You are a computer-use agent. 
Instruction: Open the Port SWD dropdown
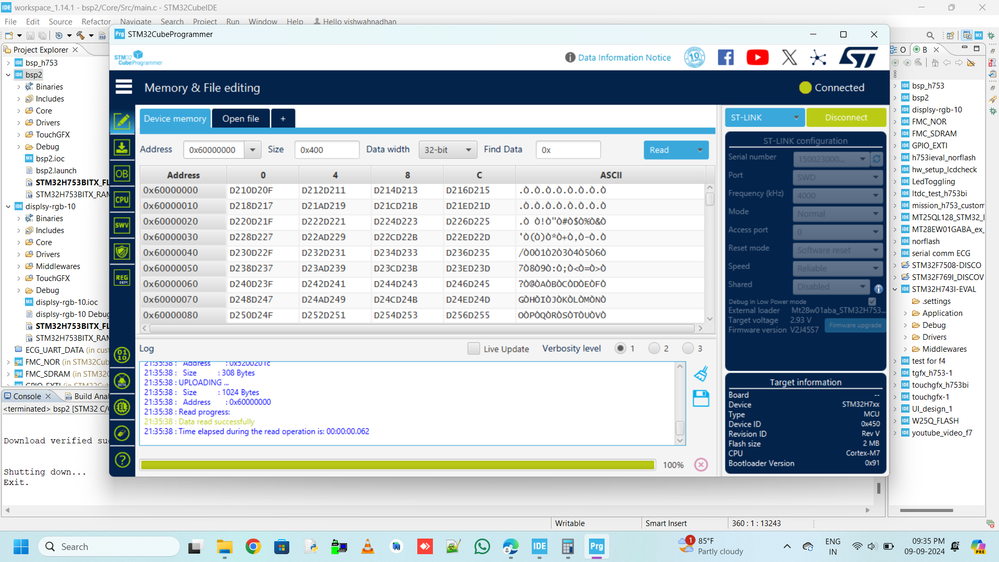click(837, 177)
